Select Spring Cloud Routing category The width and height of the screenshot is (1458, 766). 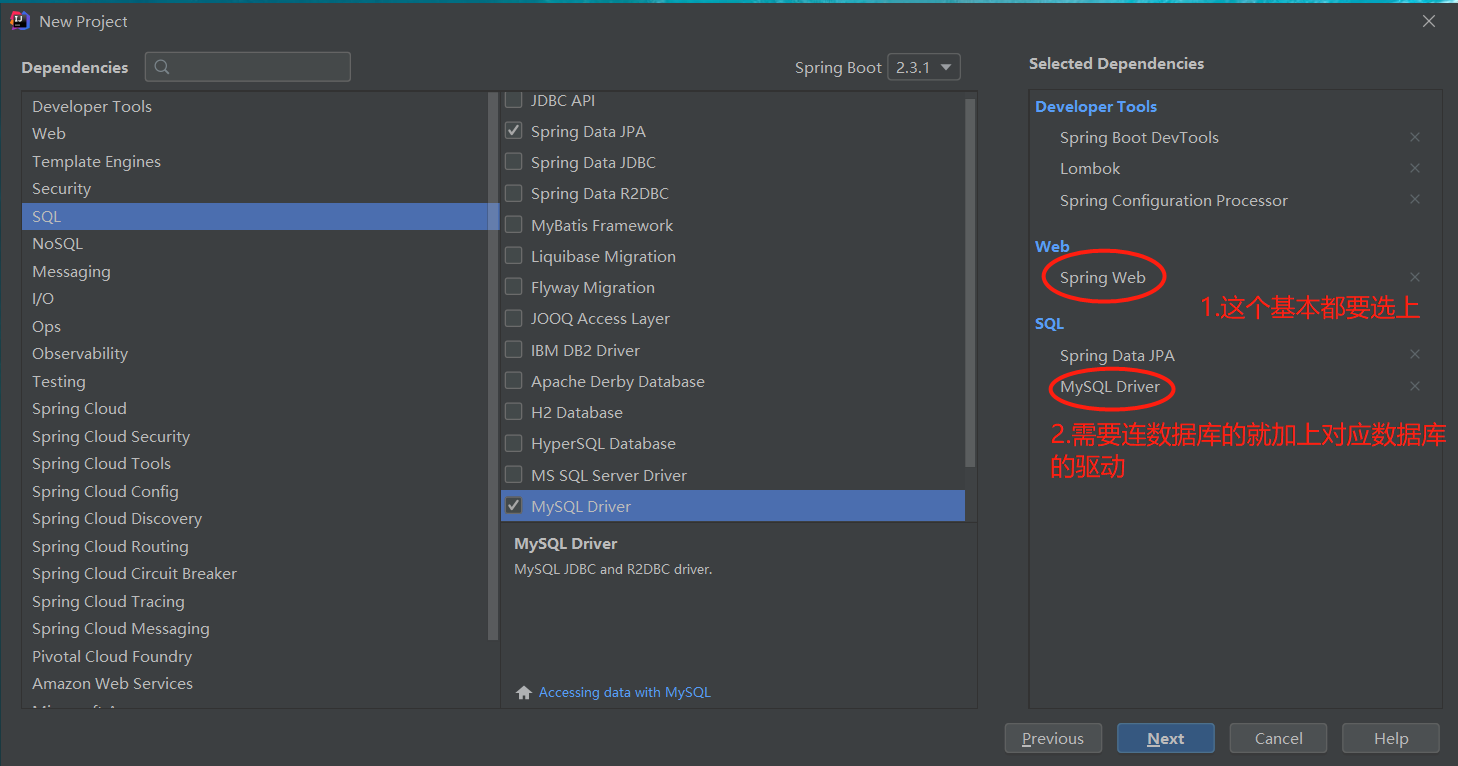tap(255, 546)
